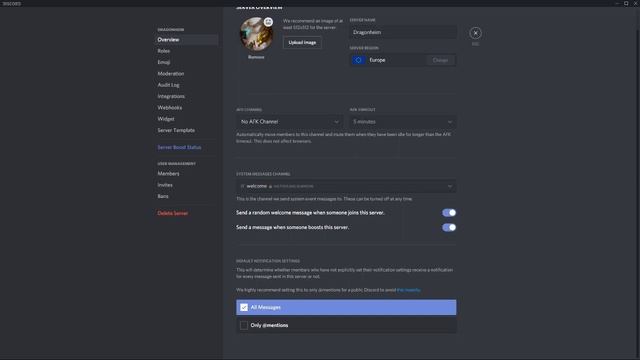Edit the Server Name field

point(403,32)
